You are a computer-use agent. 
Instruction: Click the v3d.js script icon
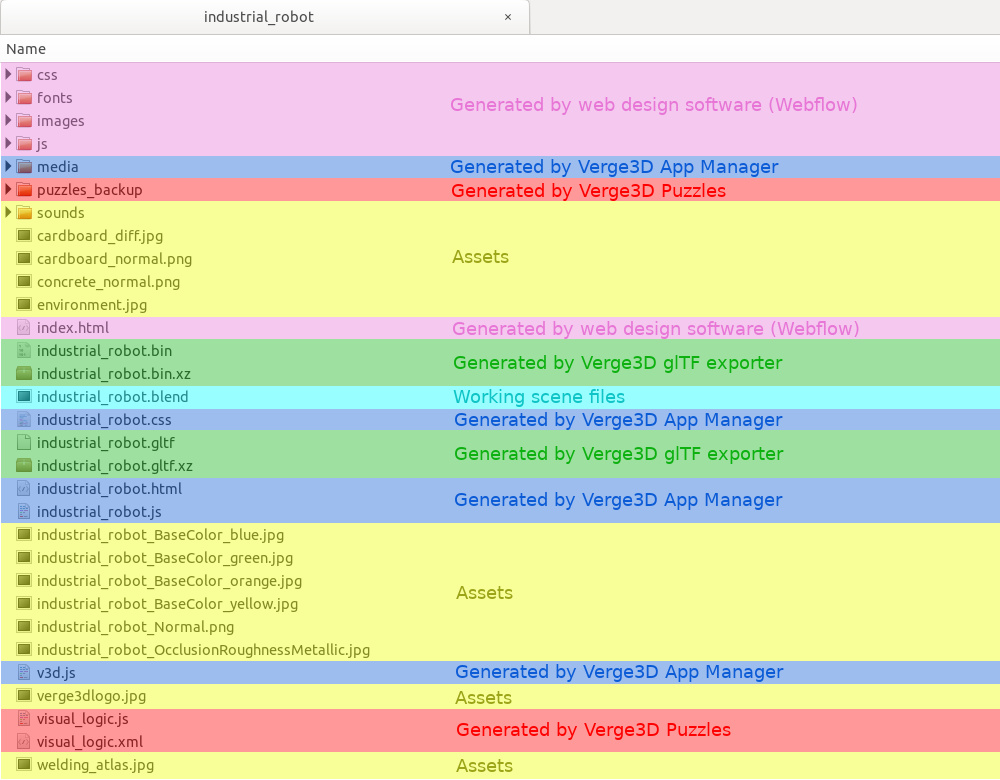click(24, 673)
